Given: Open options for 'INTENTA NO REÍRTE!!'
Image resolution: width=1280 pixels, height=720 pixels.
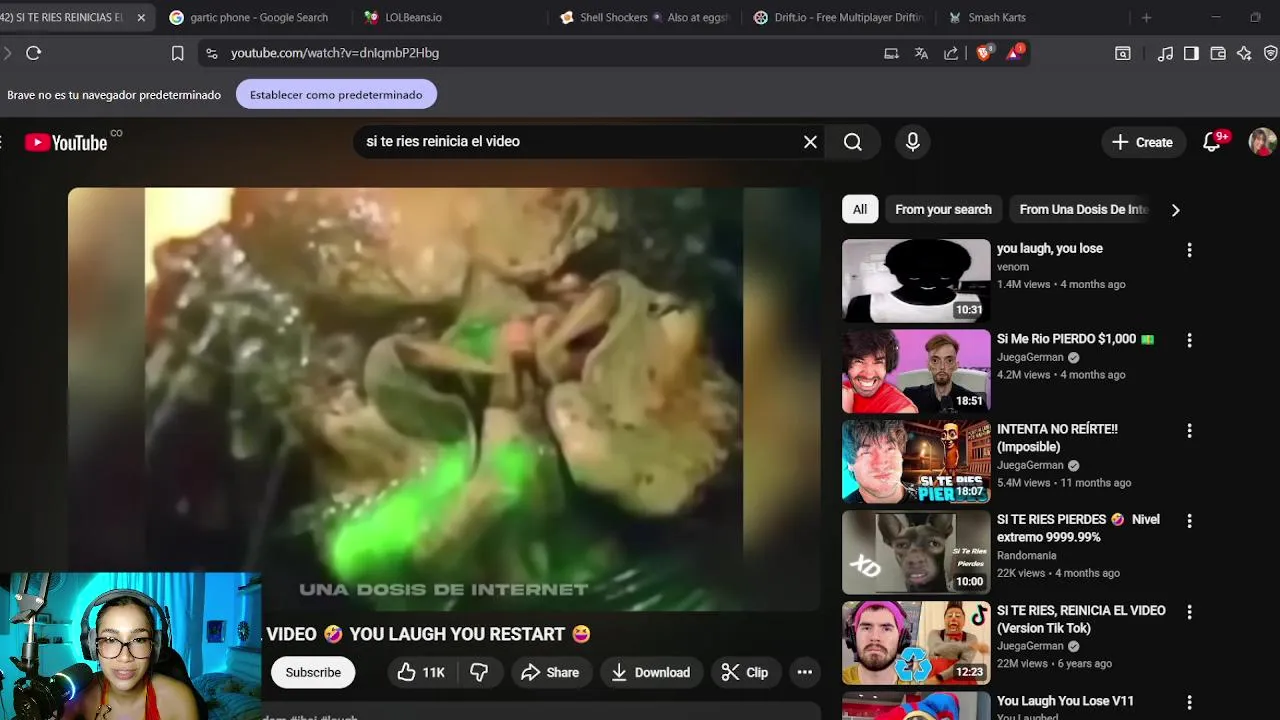Looking at the screenshot, I should tap(1189, 431).
